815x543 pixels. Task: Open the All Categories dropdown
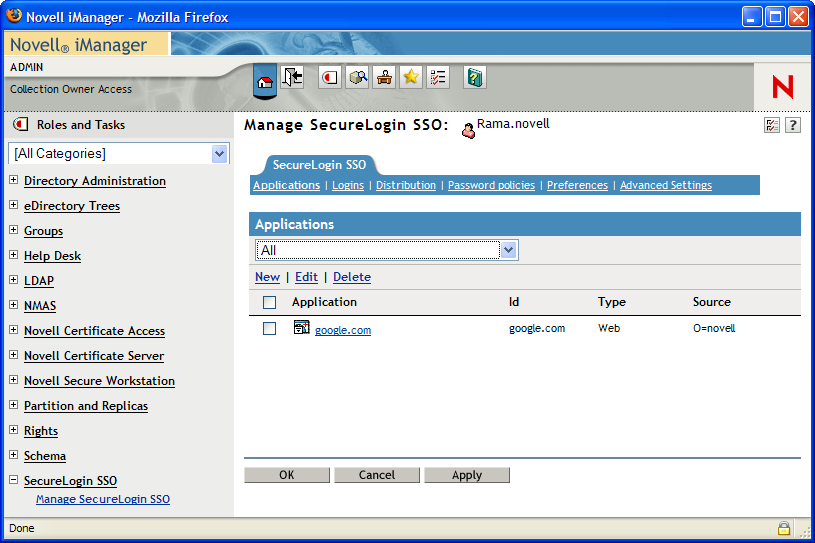point(219,154)
